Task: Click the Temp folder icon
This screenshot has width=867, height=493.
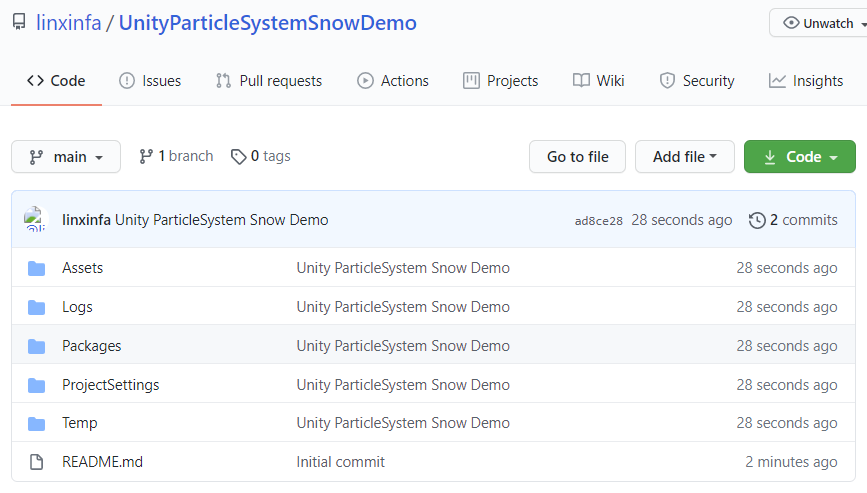Action: [x=36, y=424]
